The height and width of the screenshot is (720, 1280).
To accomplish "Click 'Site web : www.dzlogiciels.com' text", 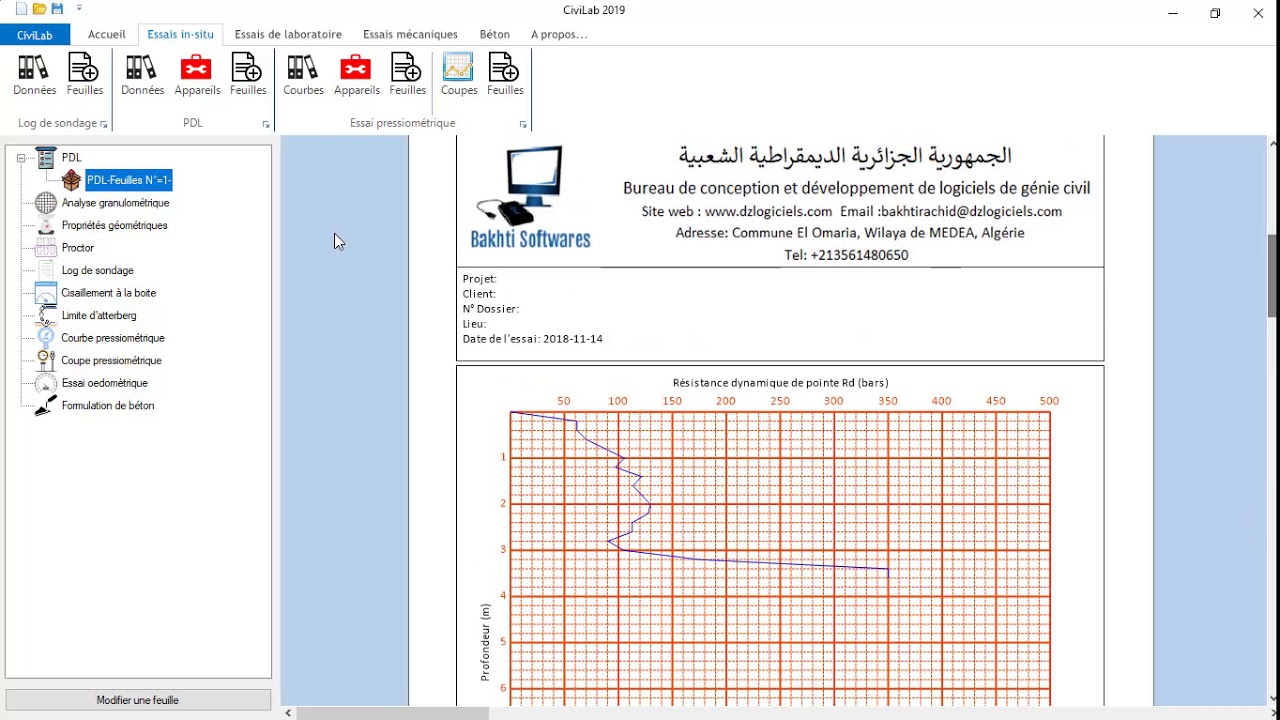I will [x=736, y=212].
